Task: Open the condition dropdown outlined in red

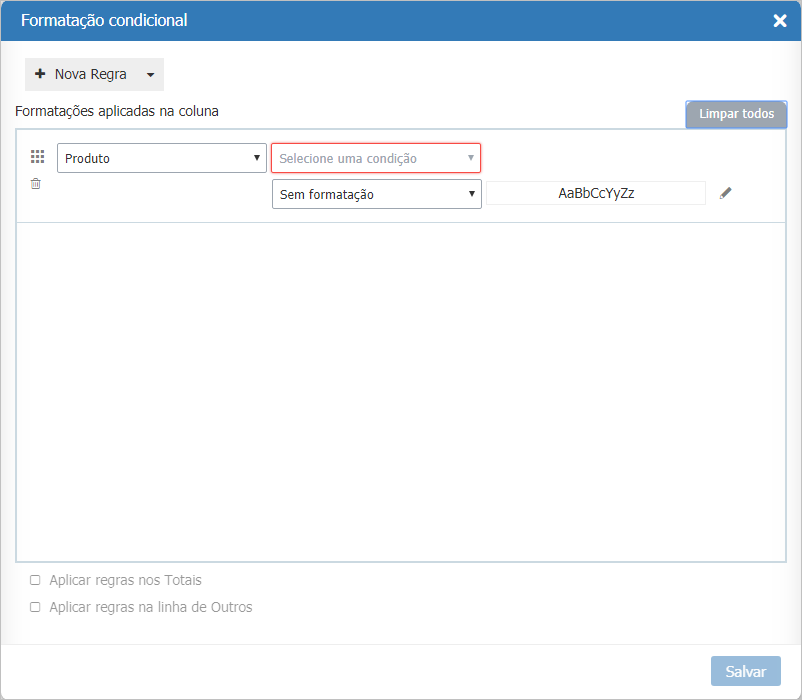Action: coord(375,158)
